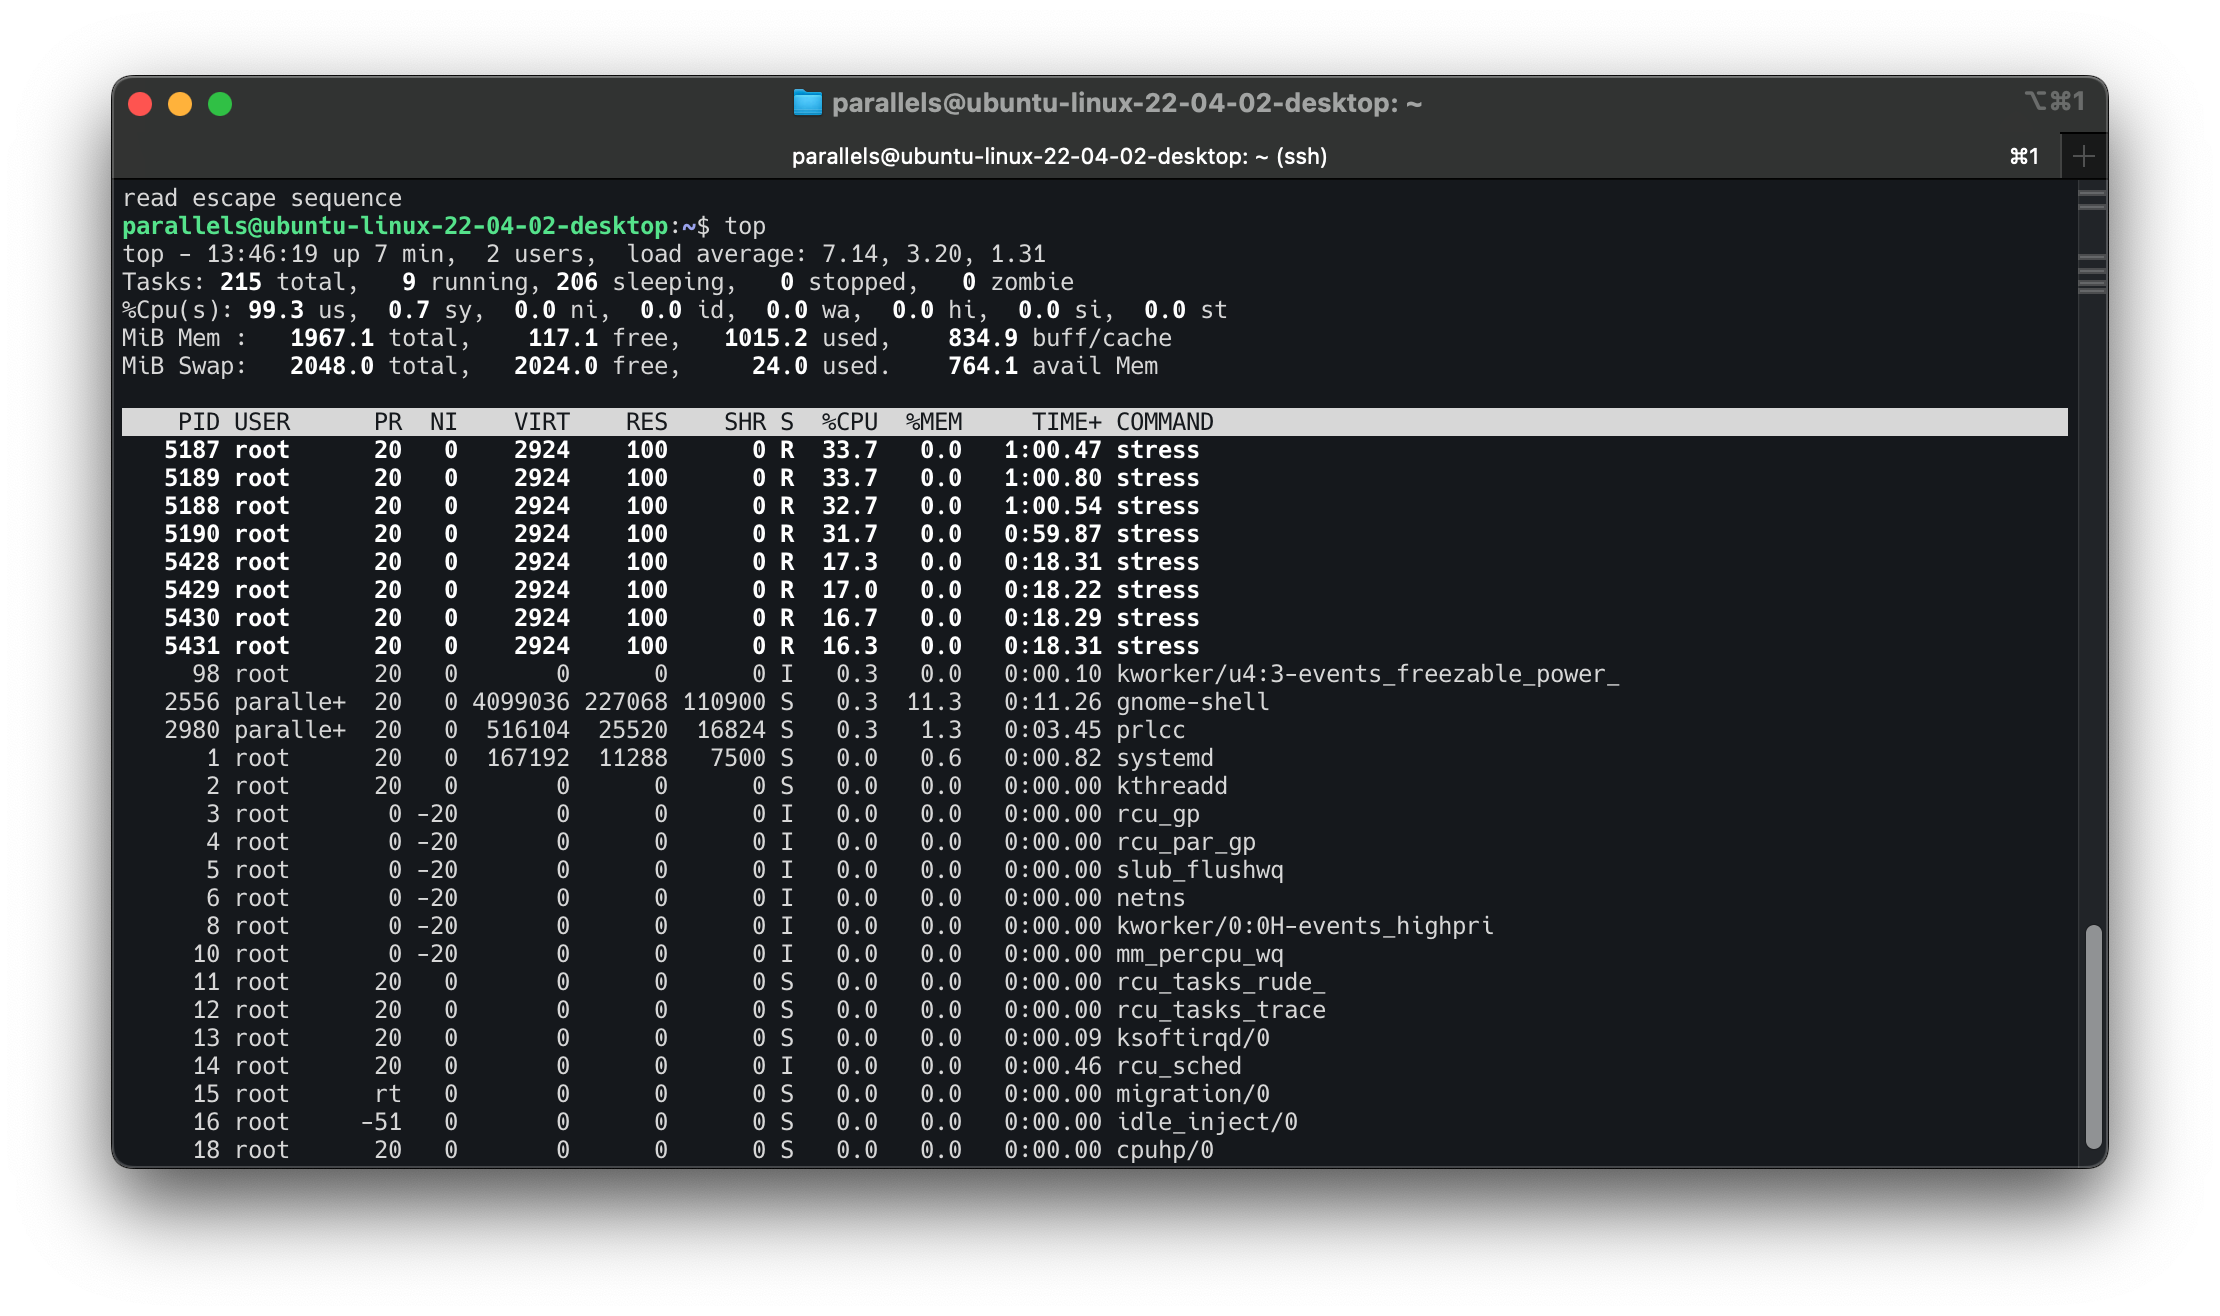Click the 33.7 %CPU value for PID 5187
This screenshot has height=1316, width=2220.
(850, 450)
